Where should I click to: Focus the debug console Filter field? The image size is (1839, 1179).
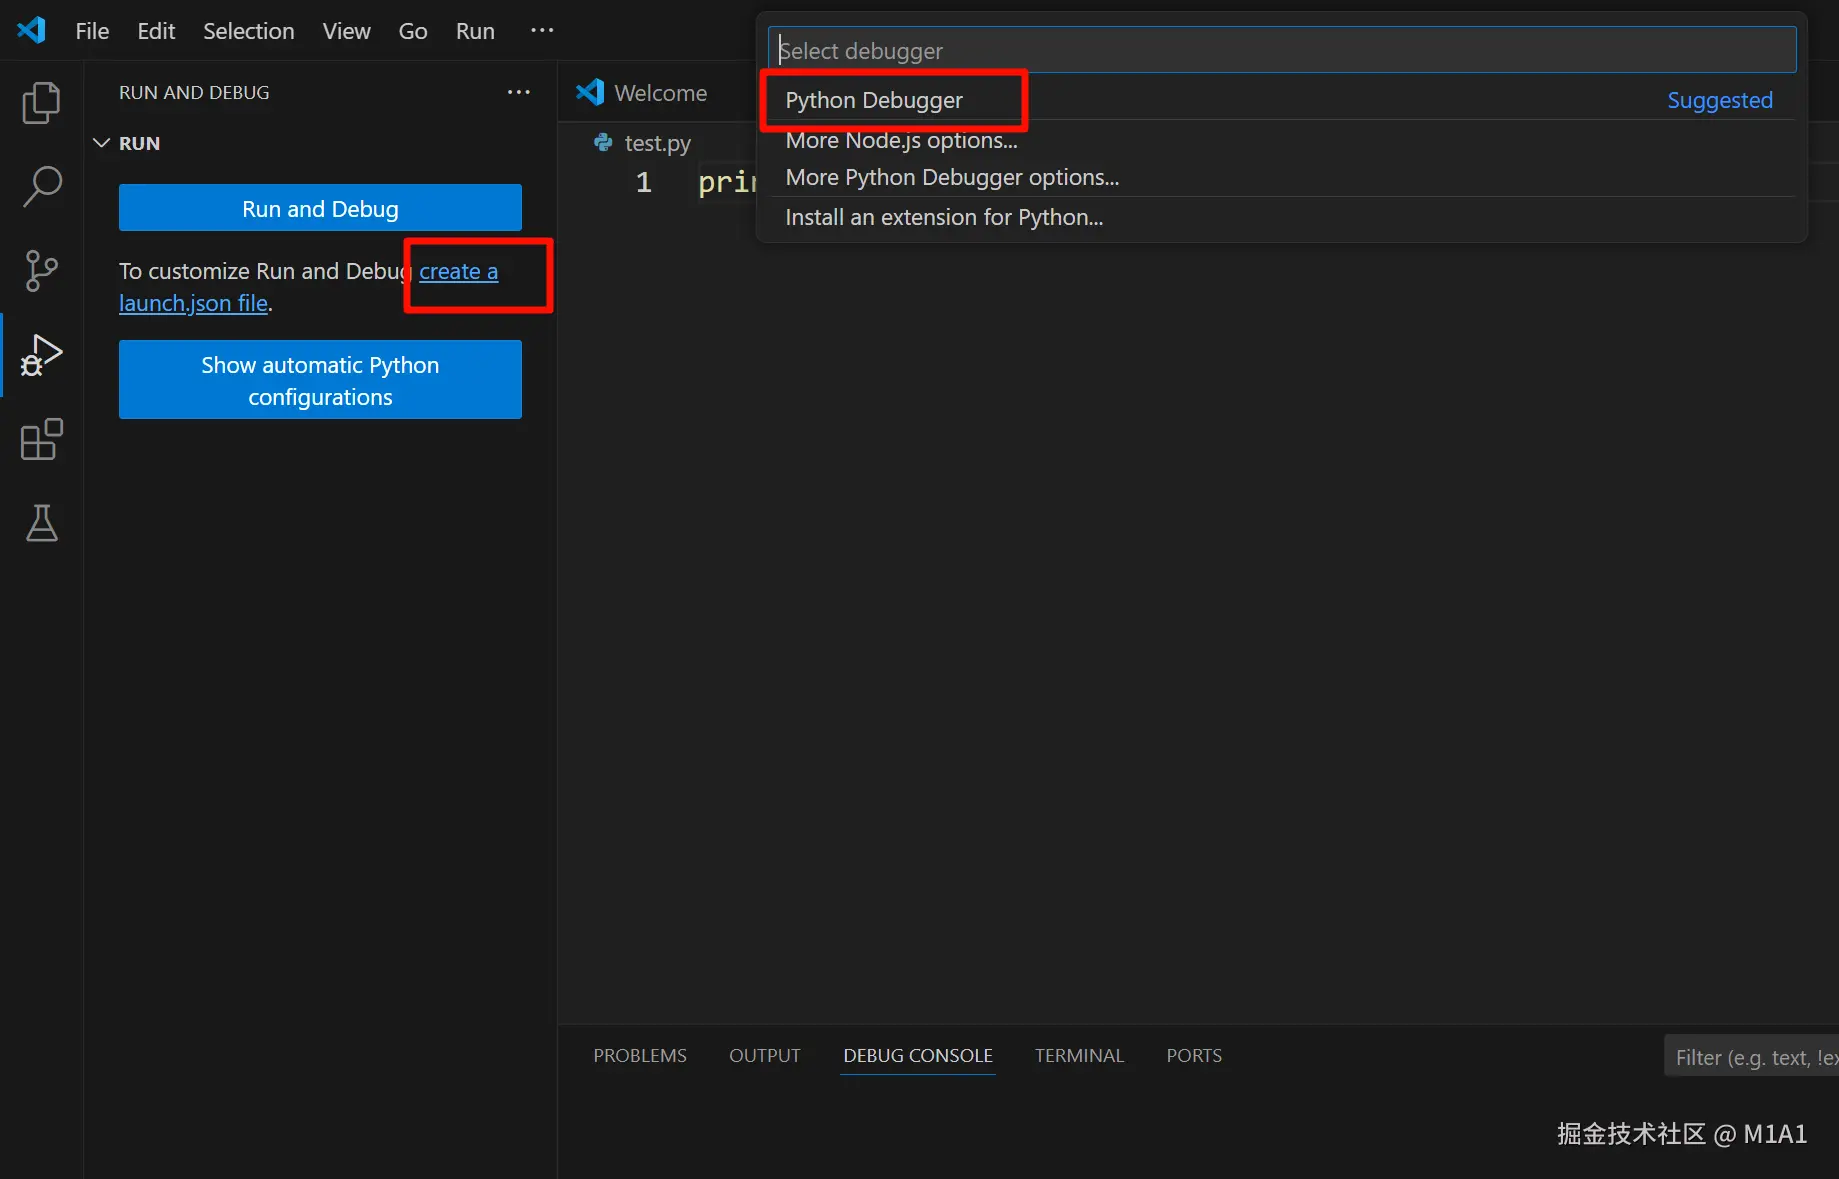click(1751, 1057)
